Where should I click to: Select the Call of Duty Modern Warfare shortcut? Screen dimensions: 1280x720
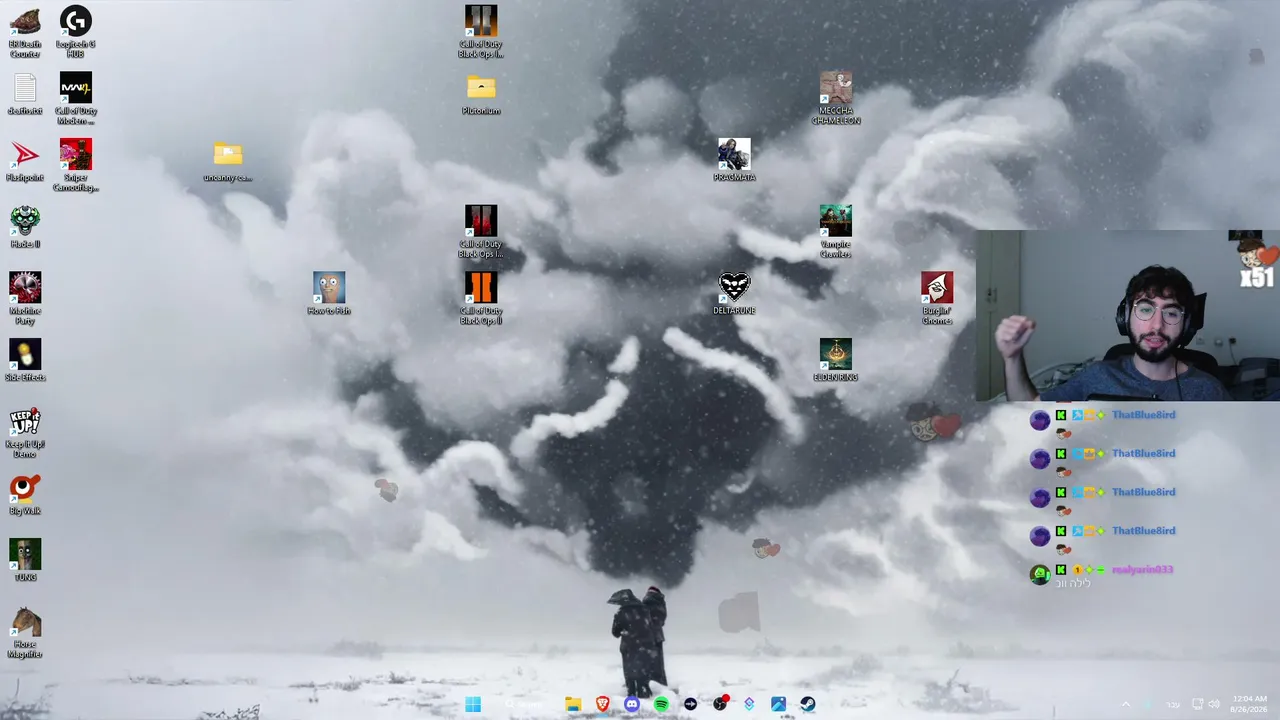tap(76, 99)
